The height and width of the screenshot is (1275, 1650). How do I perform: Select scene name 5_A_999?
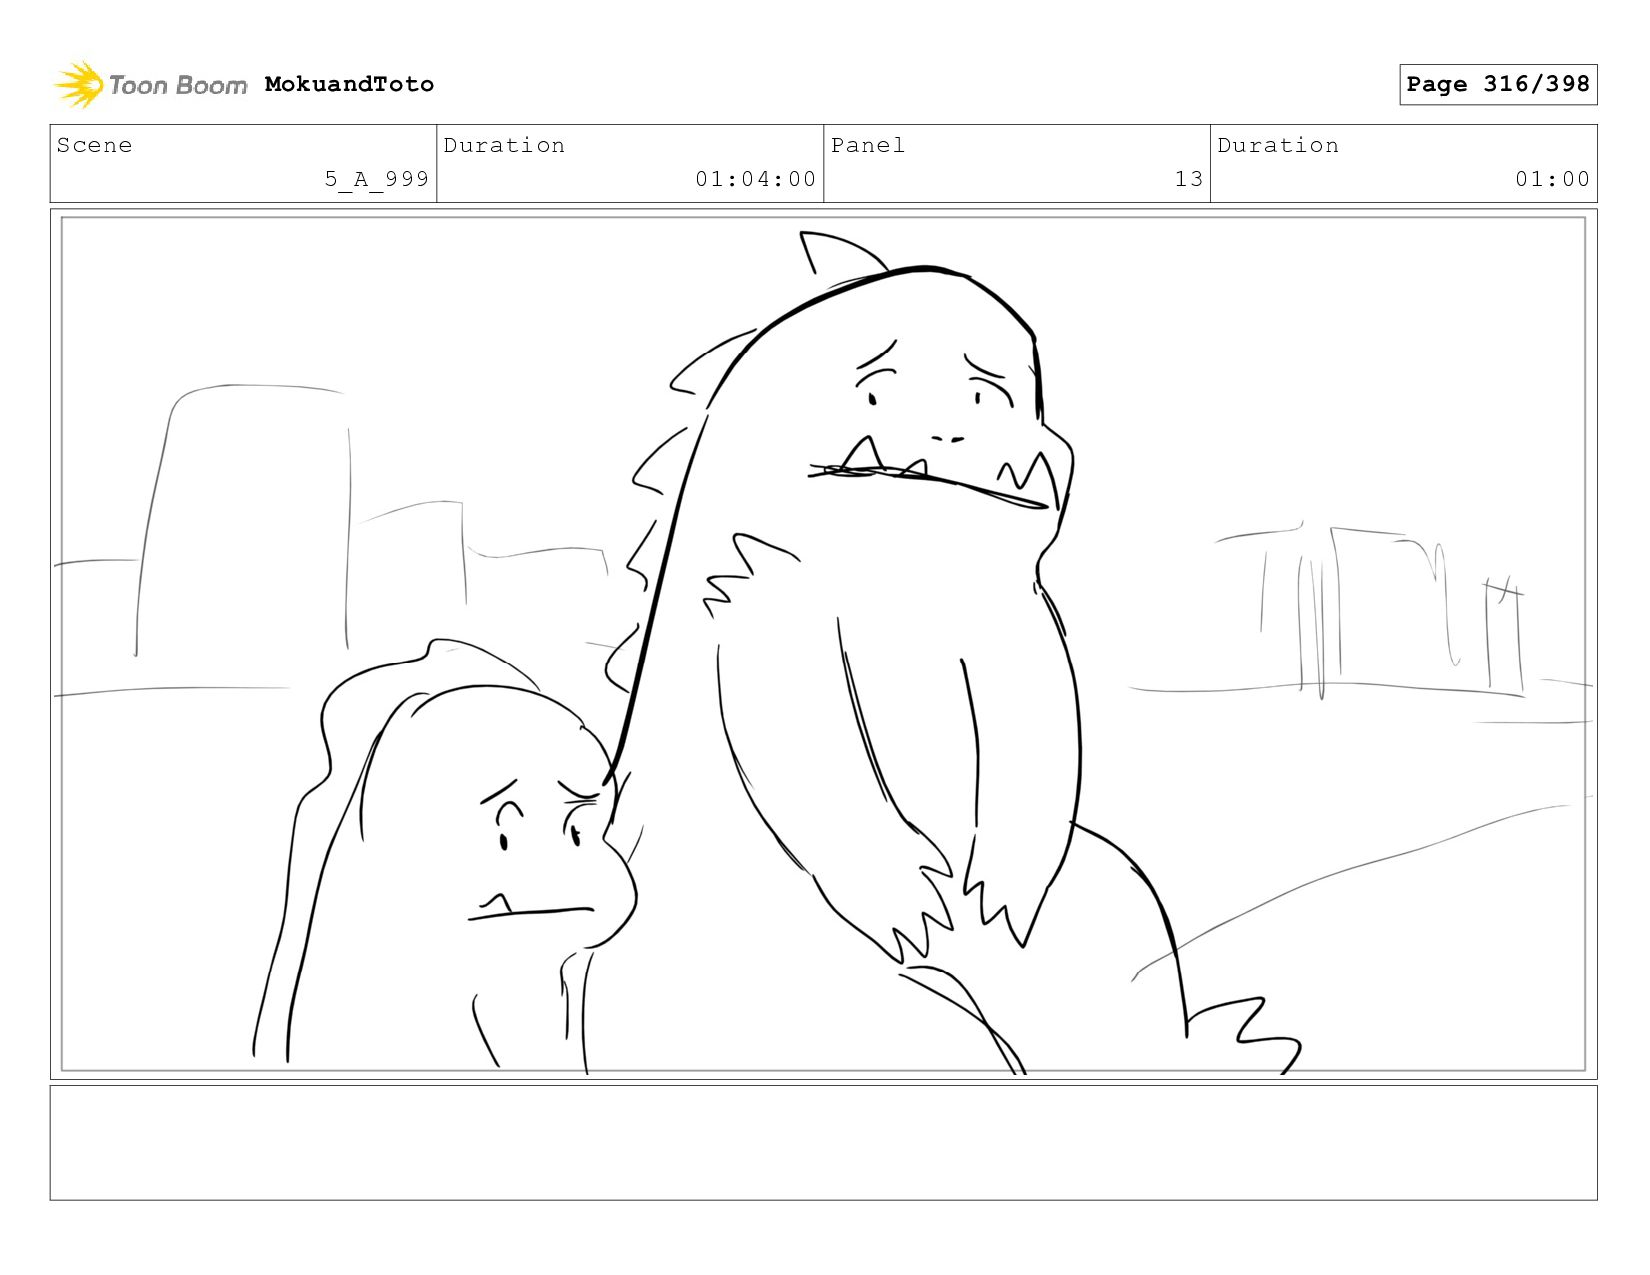click(x=376, y=179)
